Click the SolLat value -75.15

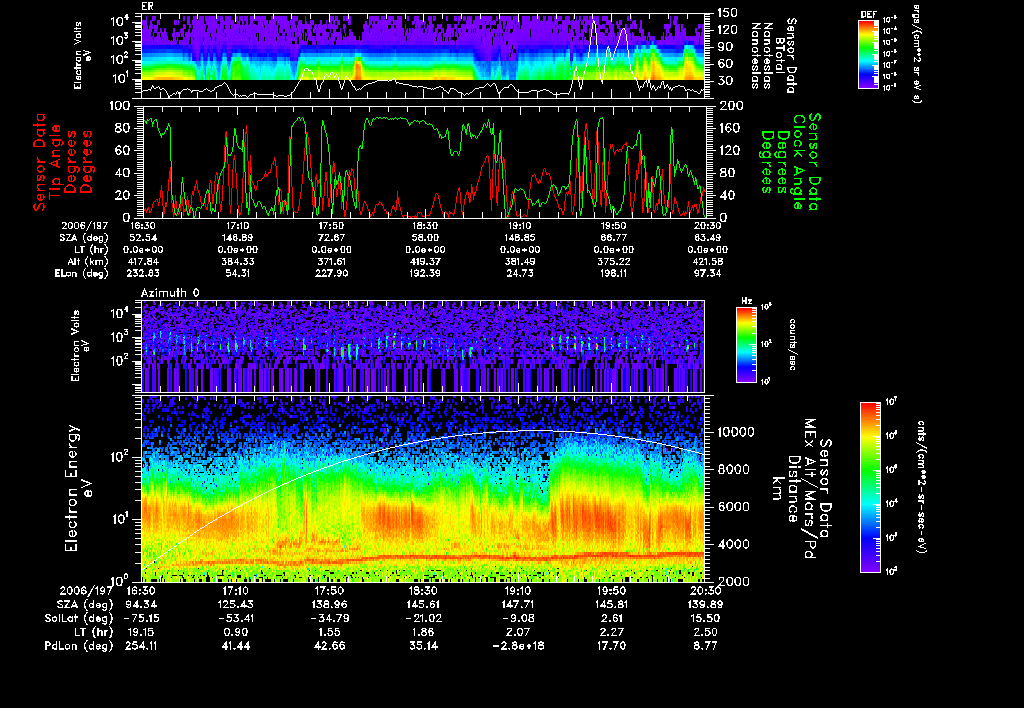pos(140,618)
